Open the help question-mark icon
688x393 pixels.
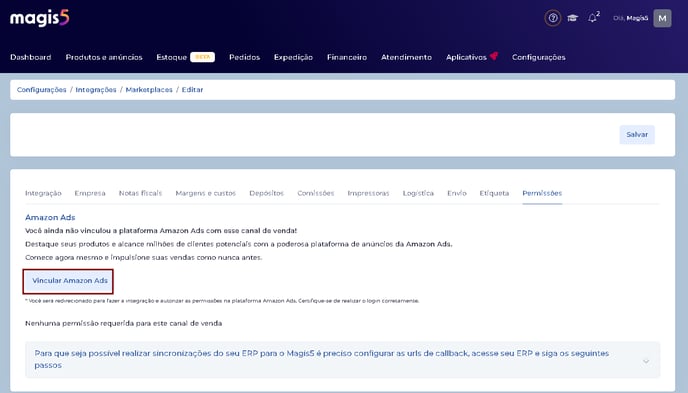click(x=553, y=18)
